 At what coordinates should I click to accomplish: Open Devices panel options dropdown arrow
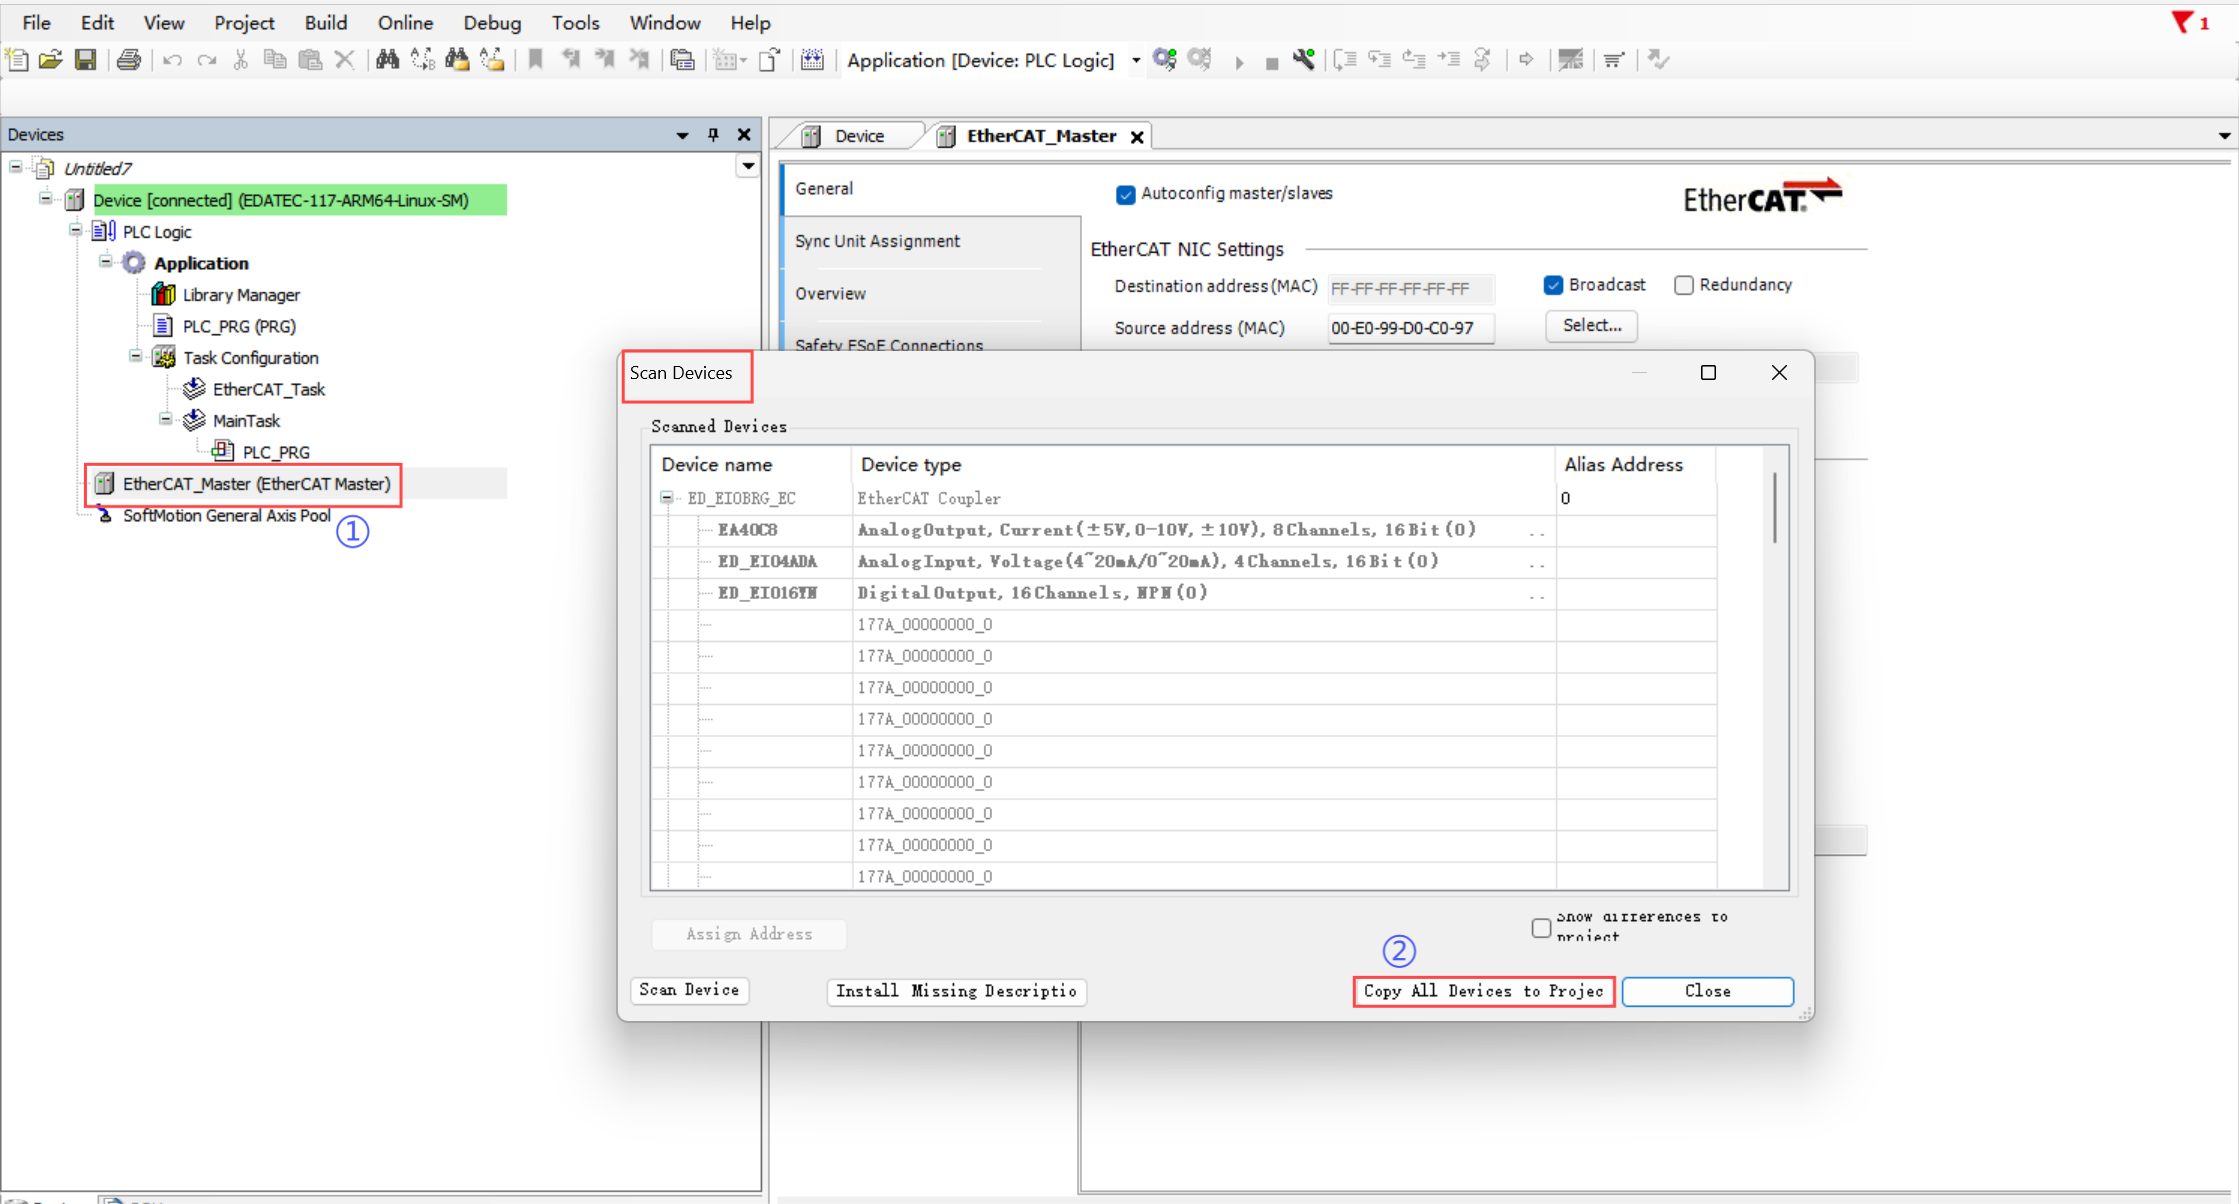tap(682, 135)
